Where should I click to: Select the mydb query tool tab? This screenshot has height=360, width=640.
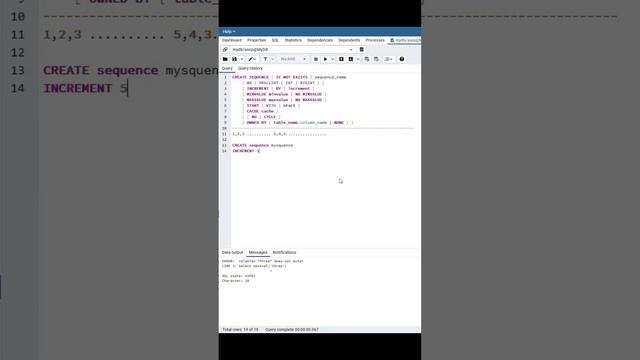[x=405, y=40]
